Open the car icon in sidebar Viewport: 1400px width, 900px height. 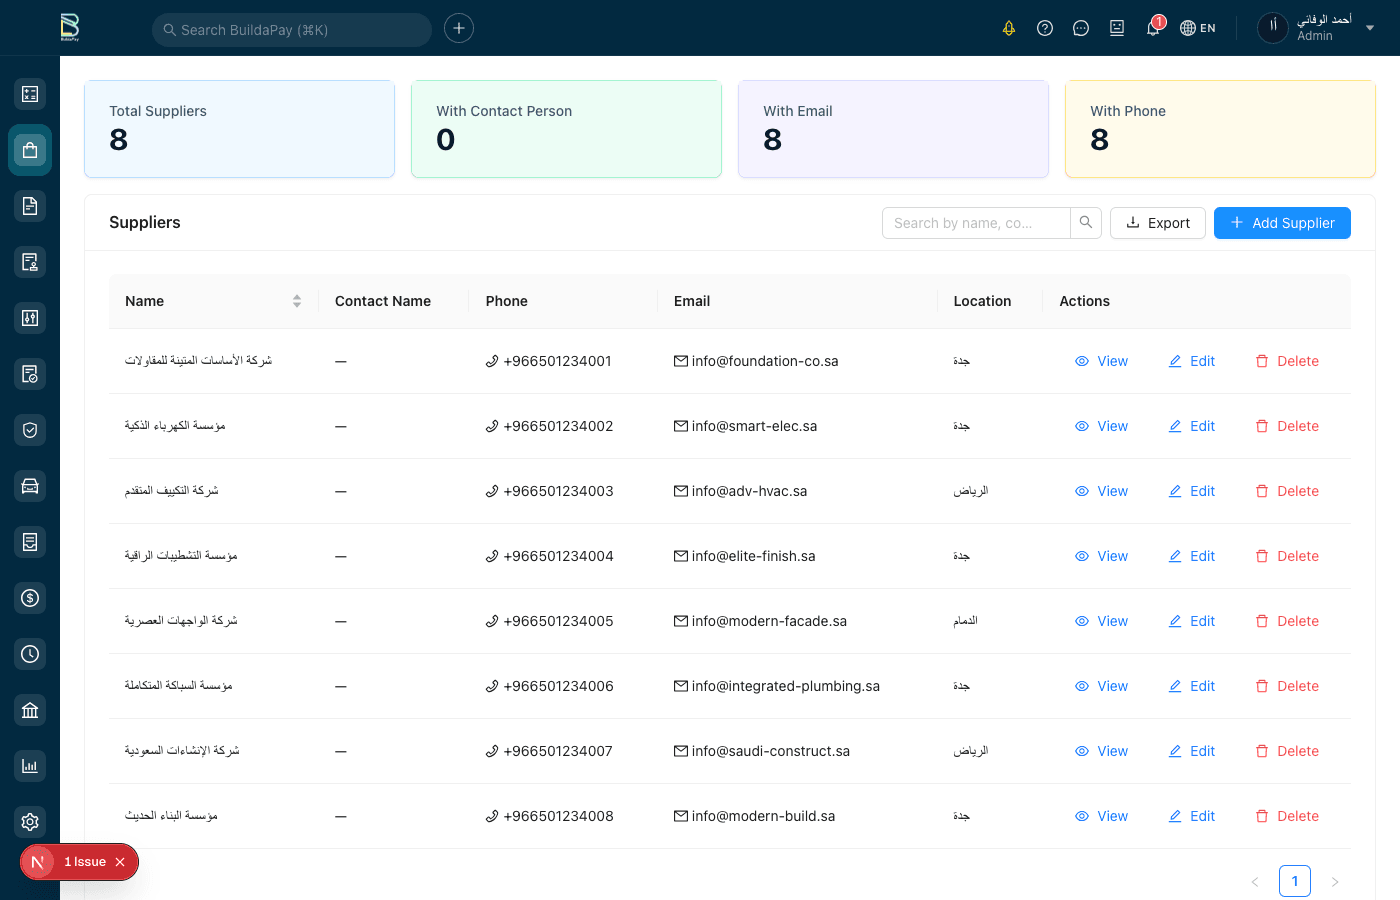coord(30,486)
